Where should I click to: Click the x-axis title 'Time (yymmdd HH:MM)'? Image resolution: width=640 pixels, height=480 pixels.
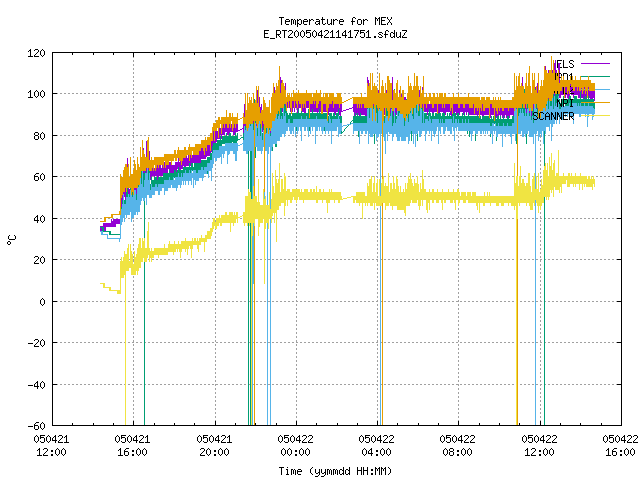336,471
